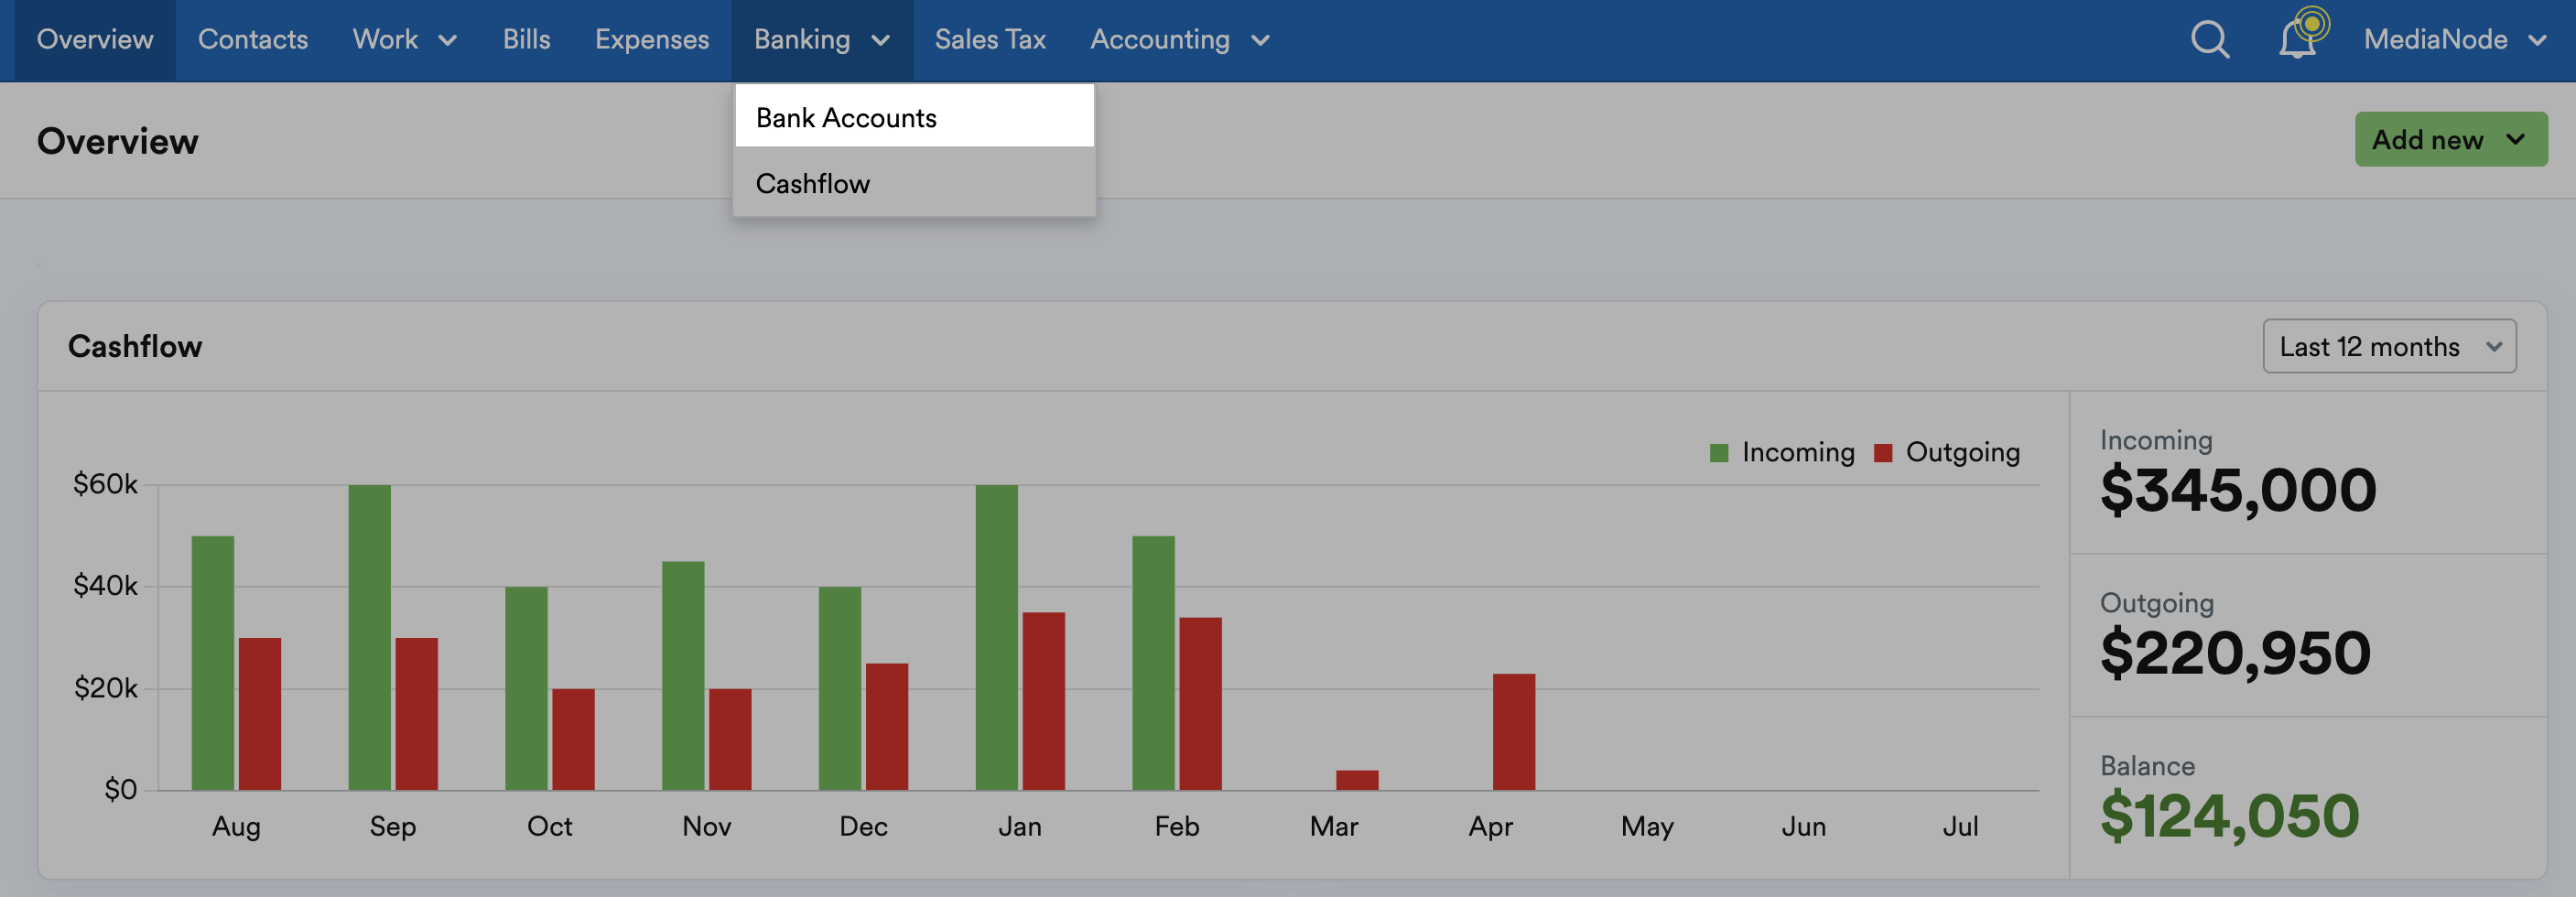Expand the Accounting menu
Image resolution: width=2576 pixels, height=897 pixels.
coord(1180,40)
